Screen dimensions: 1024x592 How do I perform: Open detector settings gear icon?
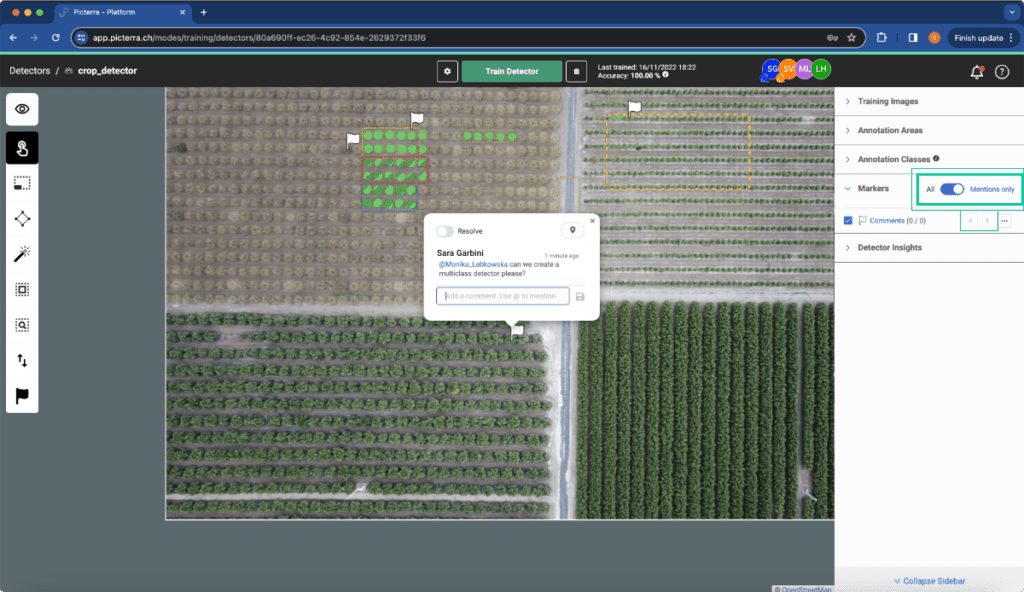[x=447, y=71]
